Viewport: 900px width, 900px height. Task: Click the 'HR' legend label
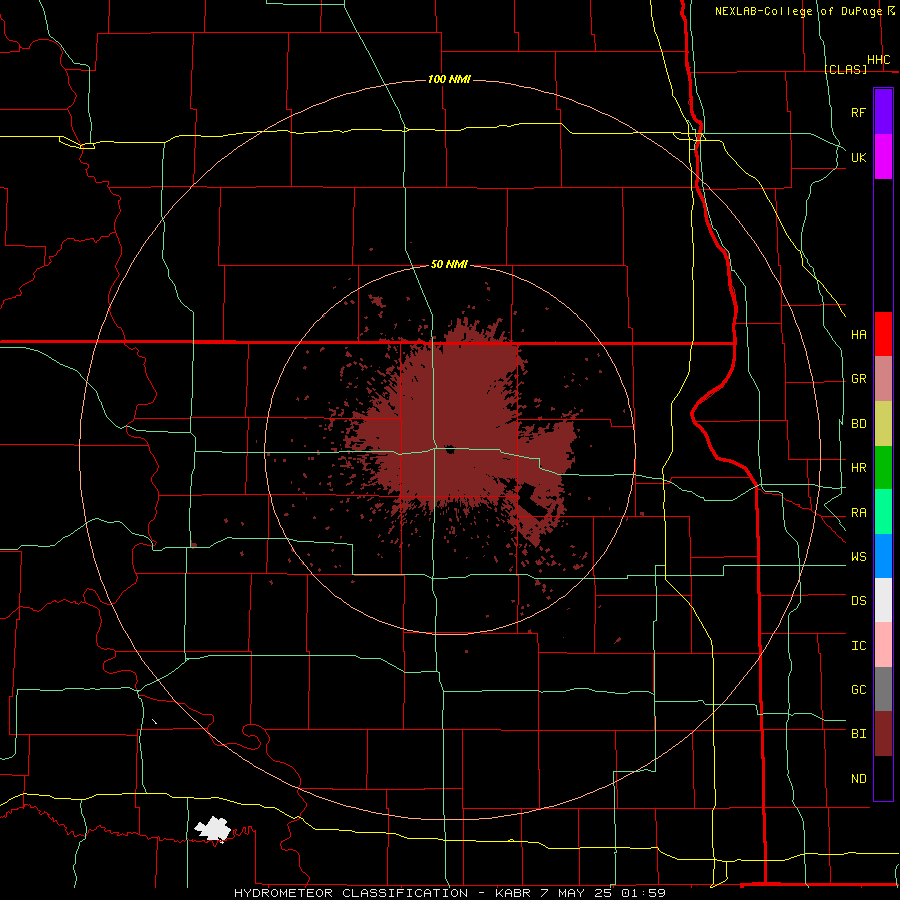point(858,468)
